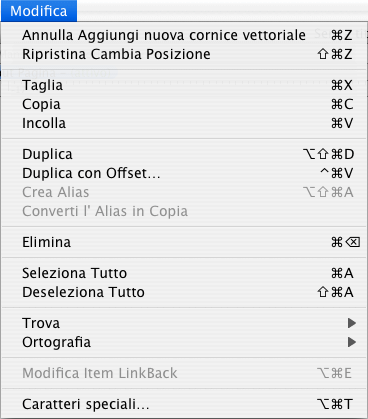Choose Deseleziona Tutto
The image size is (368, 419).
click(184, 292)
